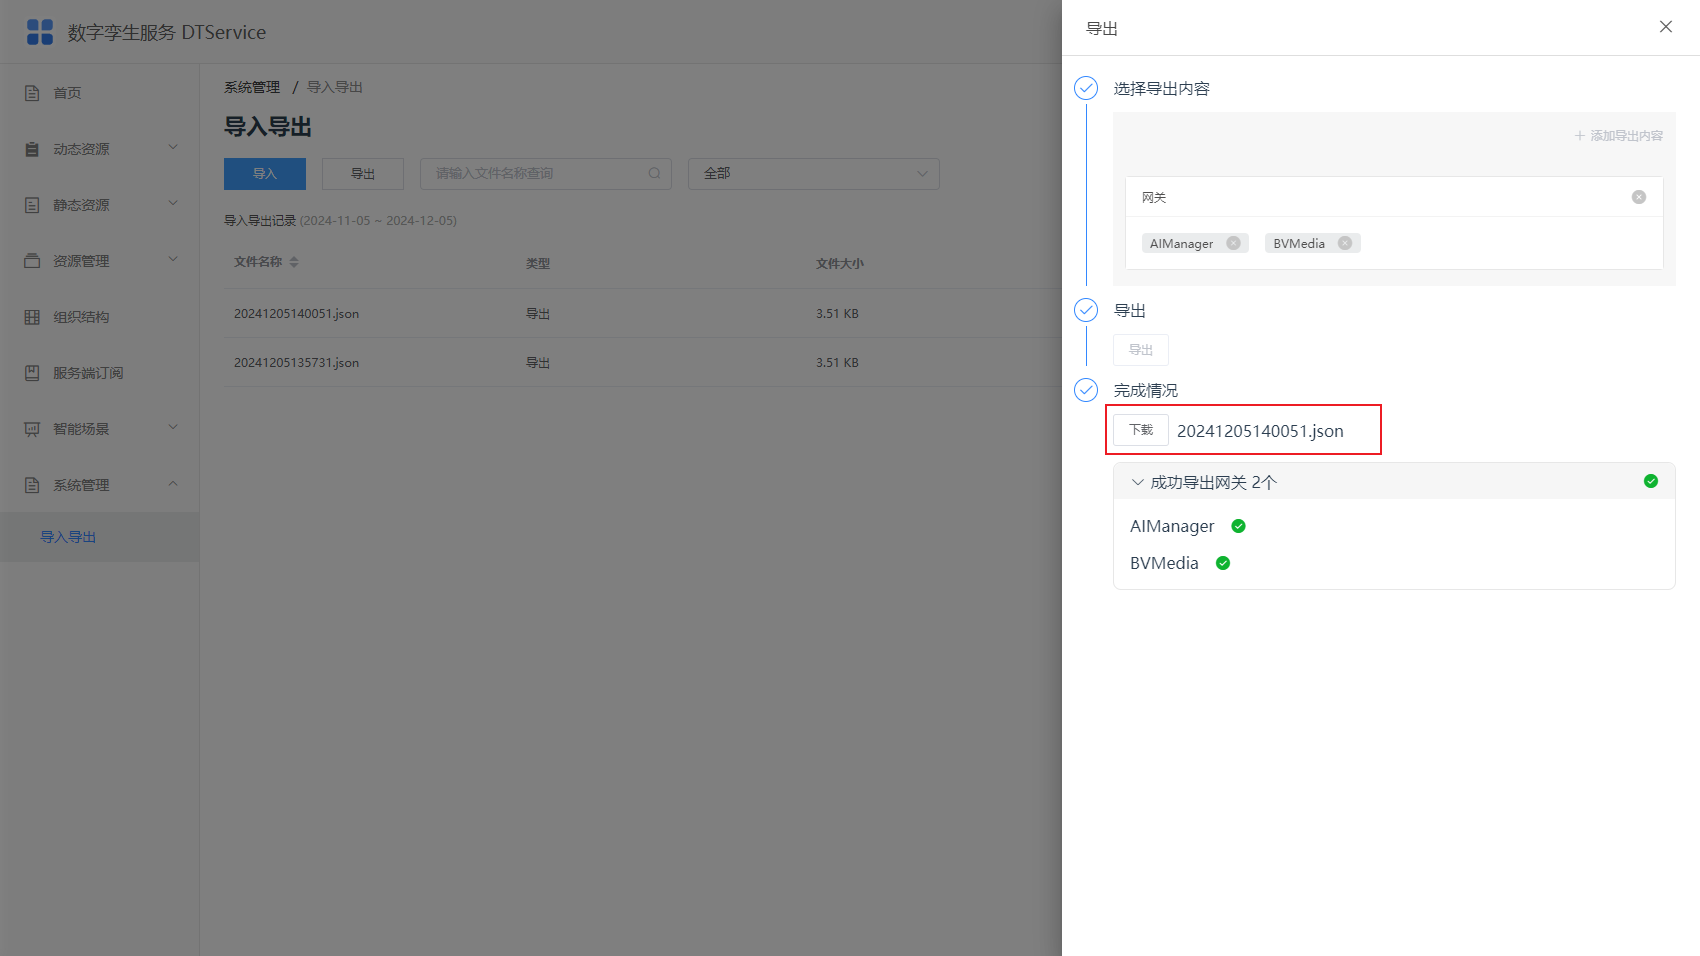Click the 下载 button for the exported json
Viewport: 1700px width, 956px height.
pos(1141,430)
